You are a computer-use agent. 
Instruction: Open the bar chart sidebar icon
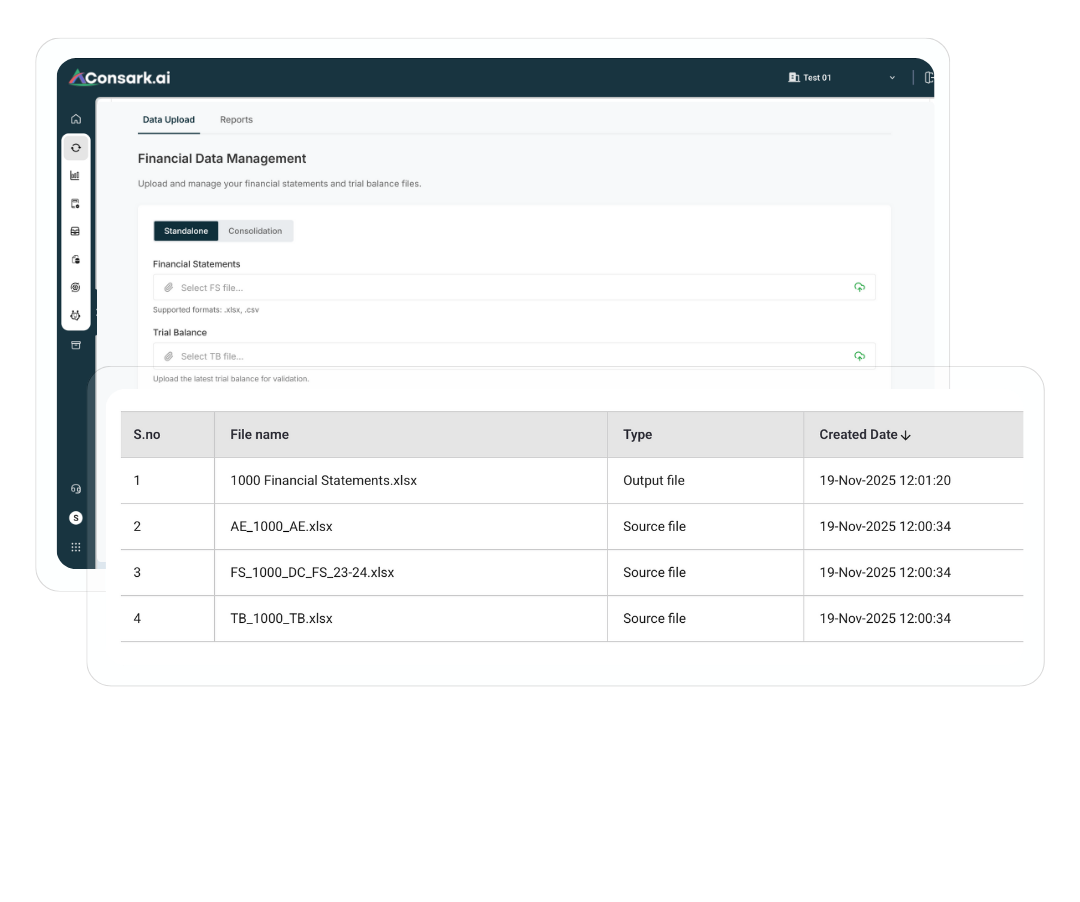pyautogui.click(x=76, y=175)
